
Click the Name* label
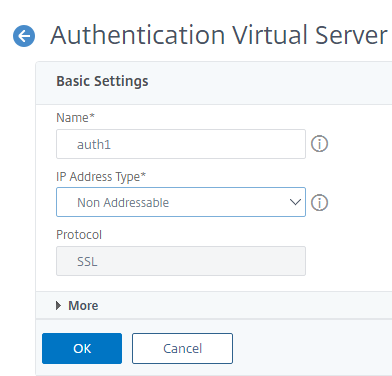coord(76,118)
